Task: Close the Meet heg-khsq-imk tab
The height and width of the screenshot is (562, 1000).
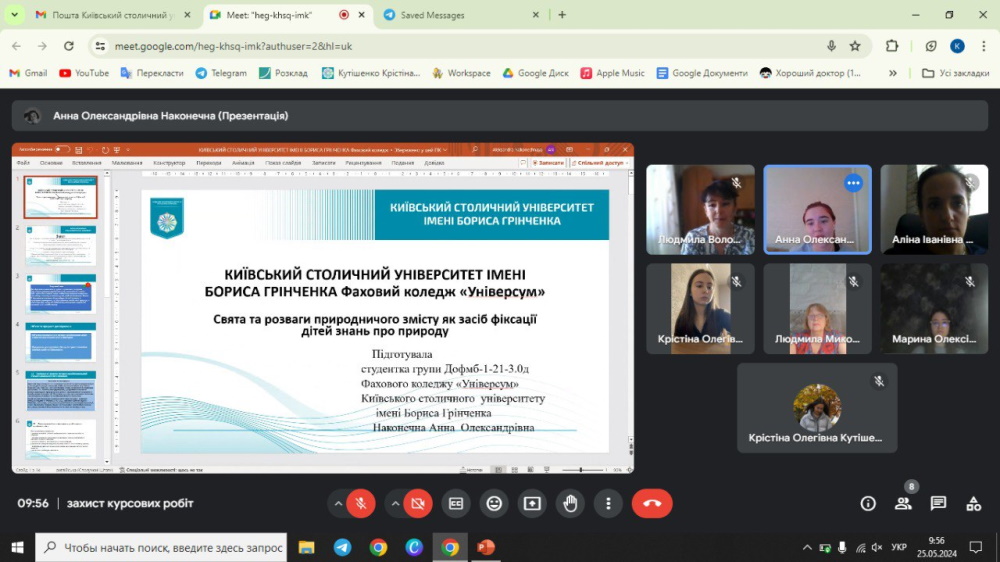Action: (x=362, y=15)
